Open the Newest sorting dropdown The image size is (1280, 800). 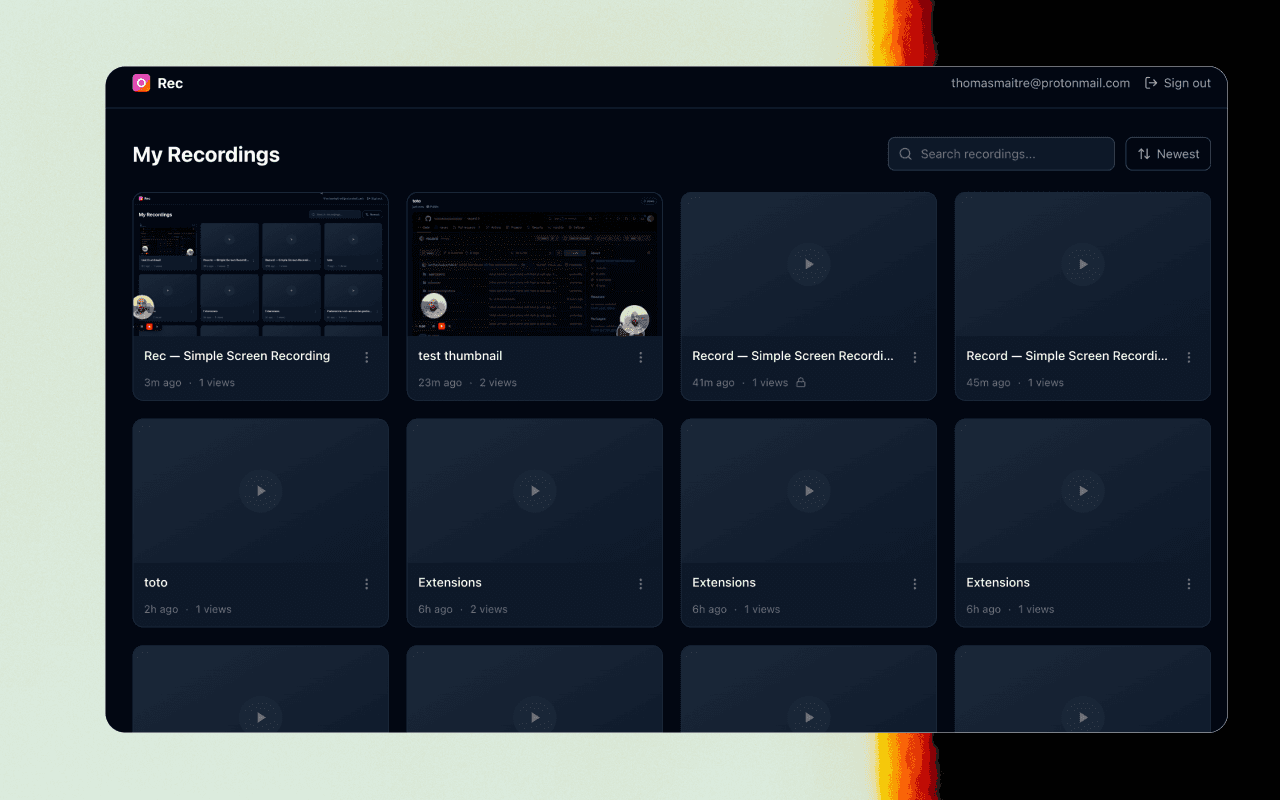[x=1168, y=153]
